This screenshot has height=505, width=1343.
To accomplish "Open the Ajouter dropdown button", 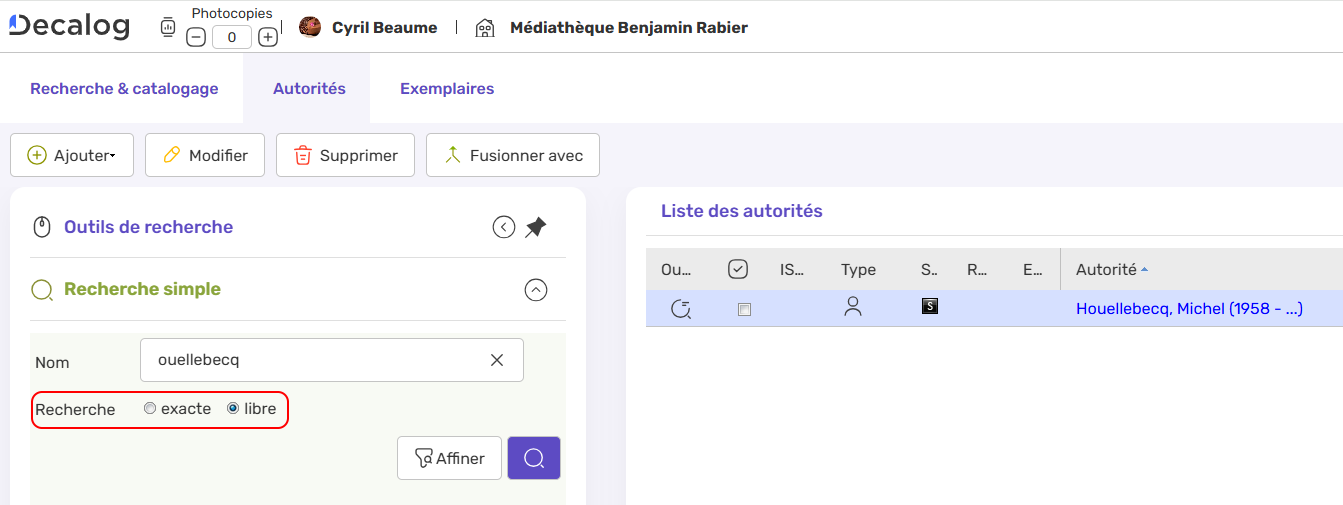I will (72, 155).
